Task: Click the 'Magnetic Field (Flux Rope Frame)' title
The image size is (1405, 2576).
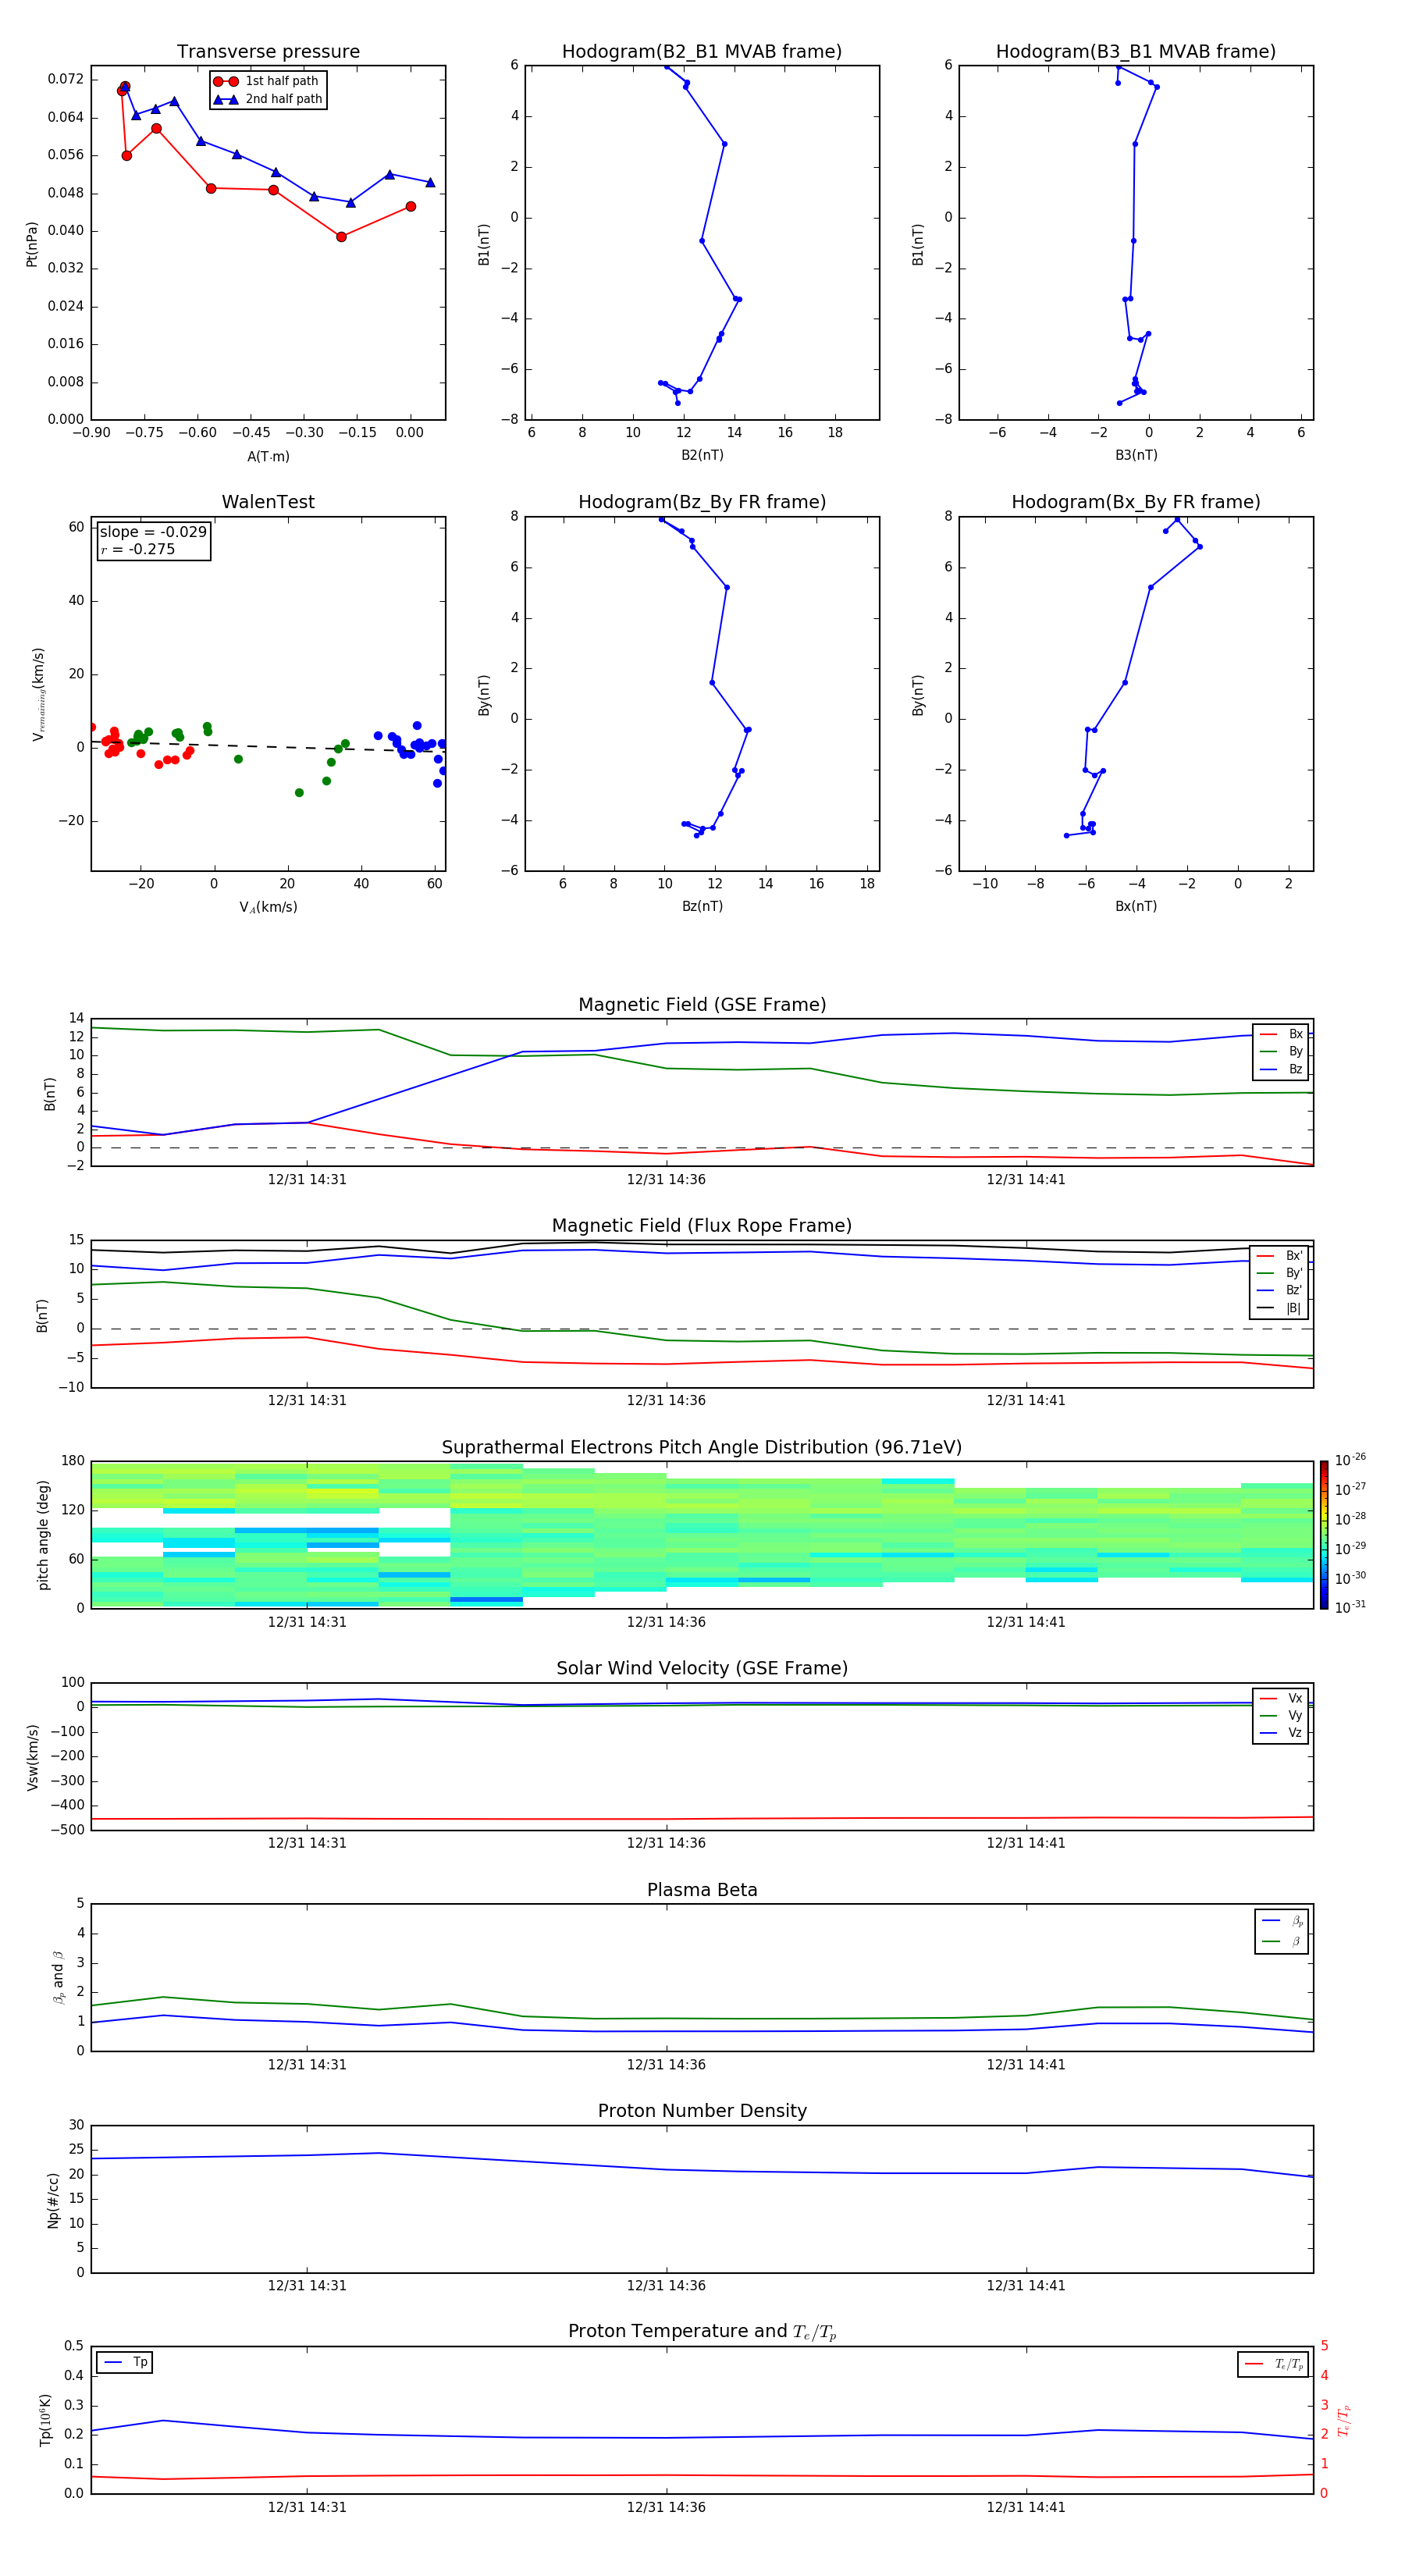Action: pos(701,1226)
